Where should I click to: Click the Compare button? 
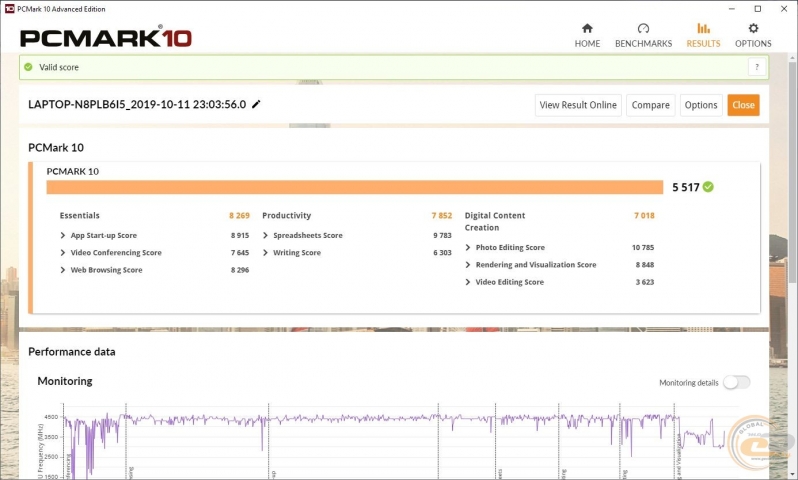pos(650,105)
